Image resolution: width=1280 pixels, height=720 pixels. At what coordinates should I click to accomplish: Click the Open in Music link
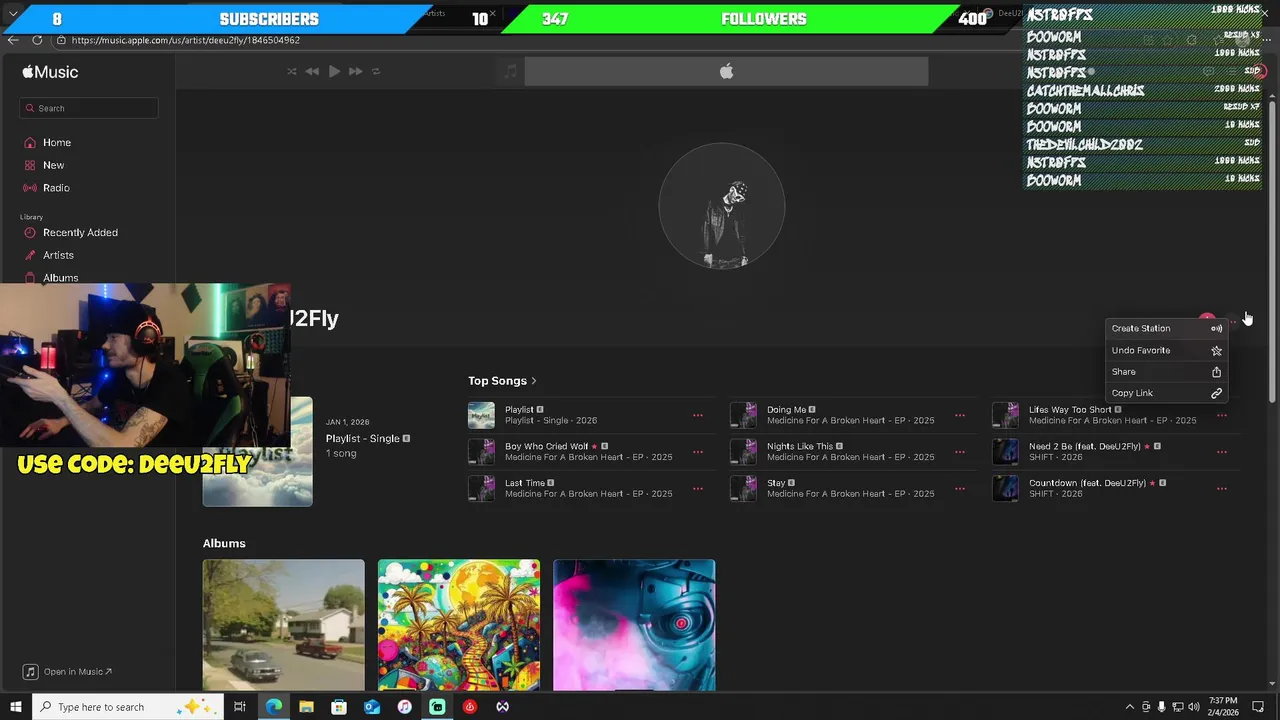tap(68, 672)
